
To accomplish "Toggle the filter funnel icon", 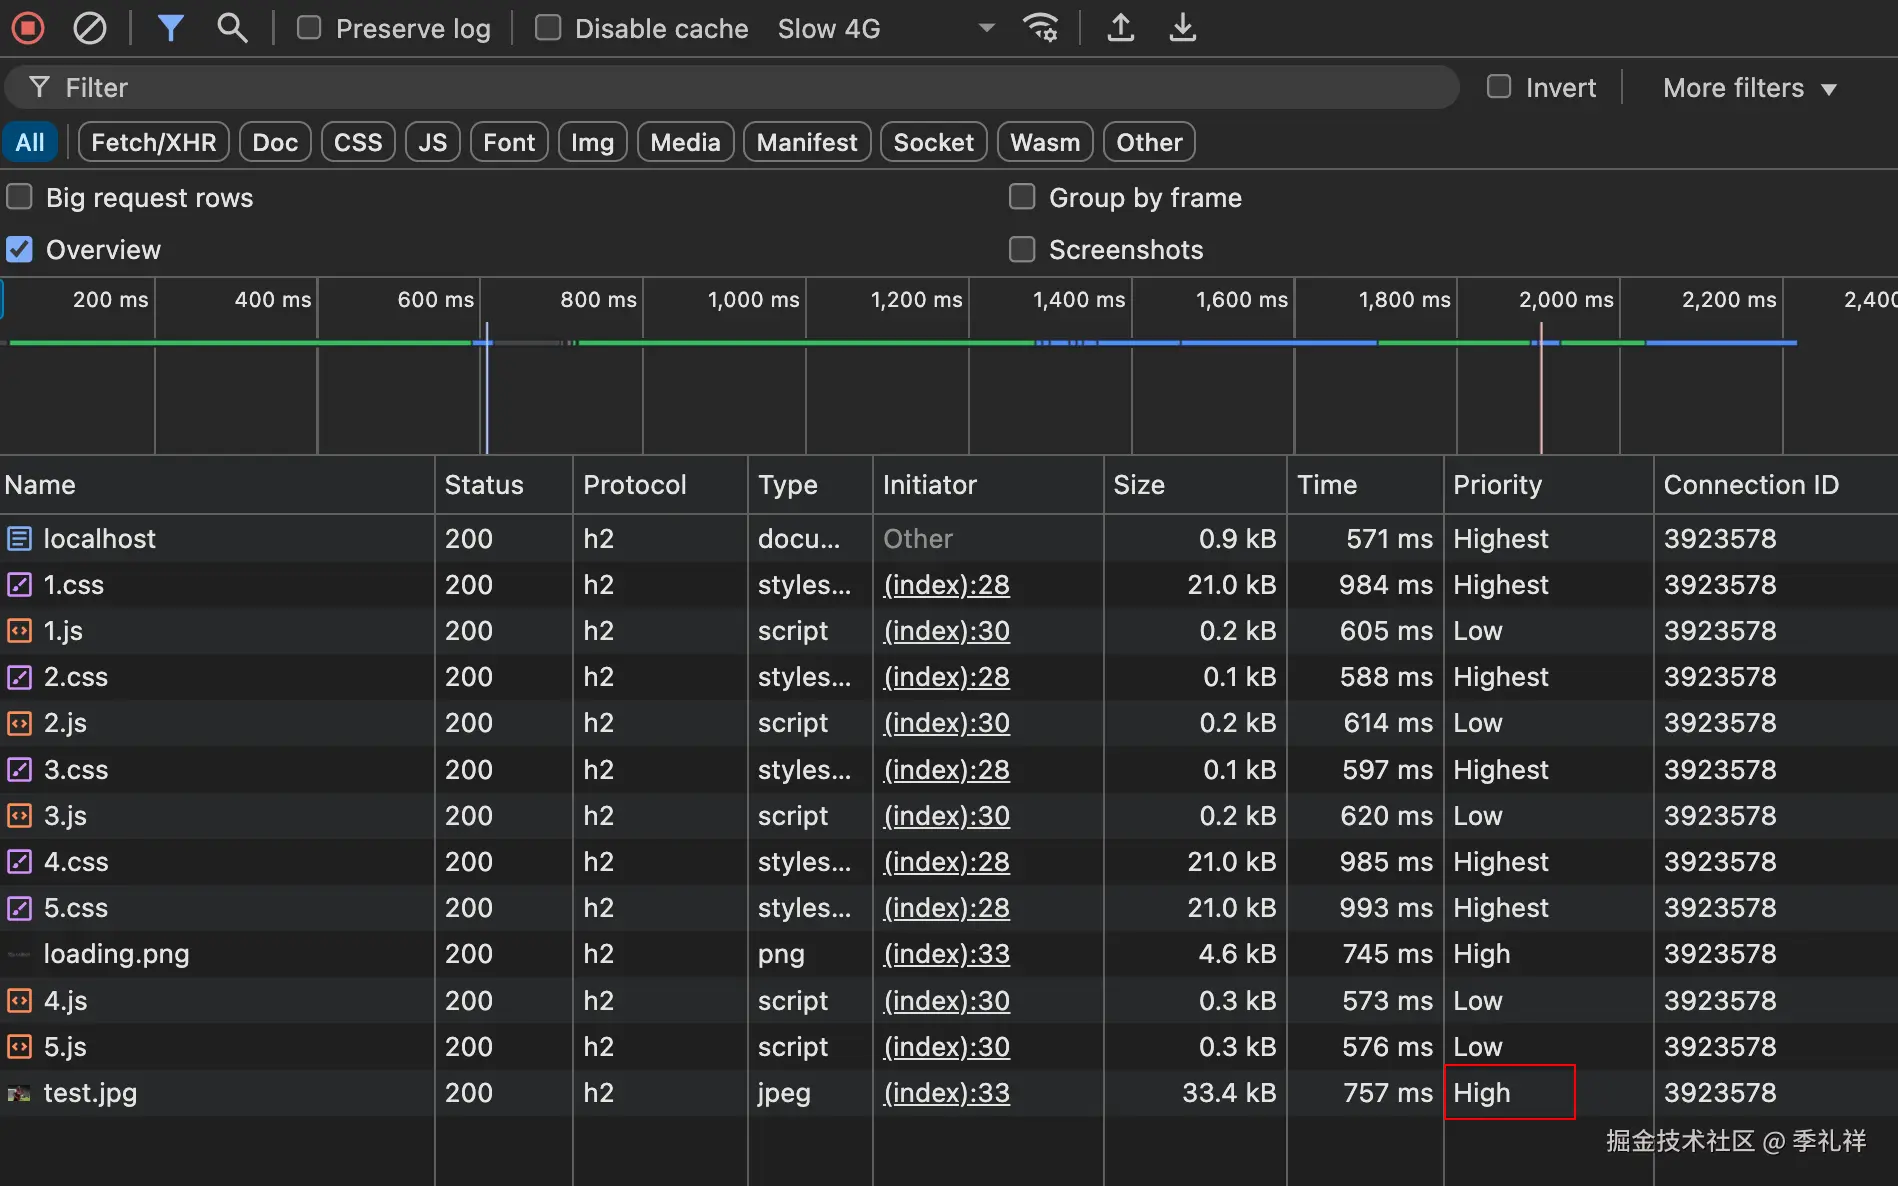I will (171, 28).
